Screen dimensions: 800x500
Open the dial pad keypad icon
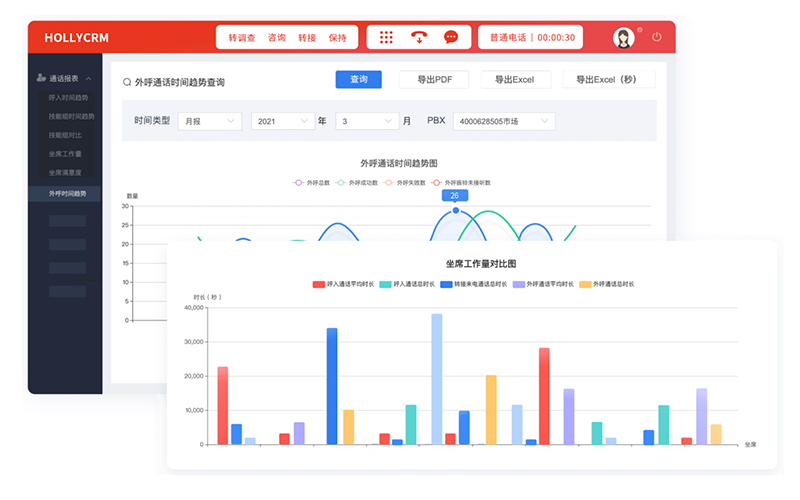click(386, 37)
